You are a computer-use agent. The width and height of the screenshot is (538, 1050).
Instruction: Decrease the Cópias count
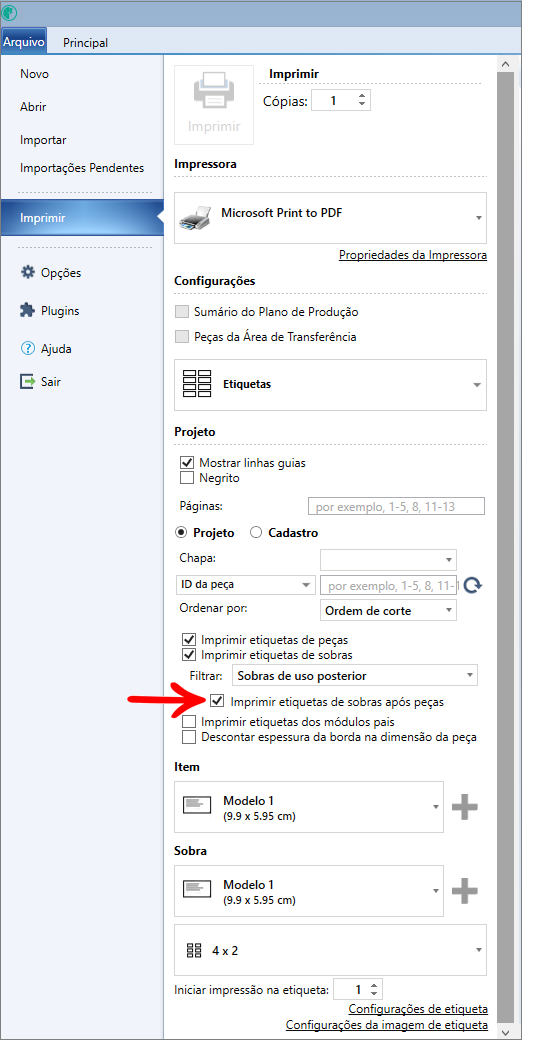(362, 105)
